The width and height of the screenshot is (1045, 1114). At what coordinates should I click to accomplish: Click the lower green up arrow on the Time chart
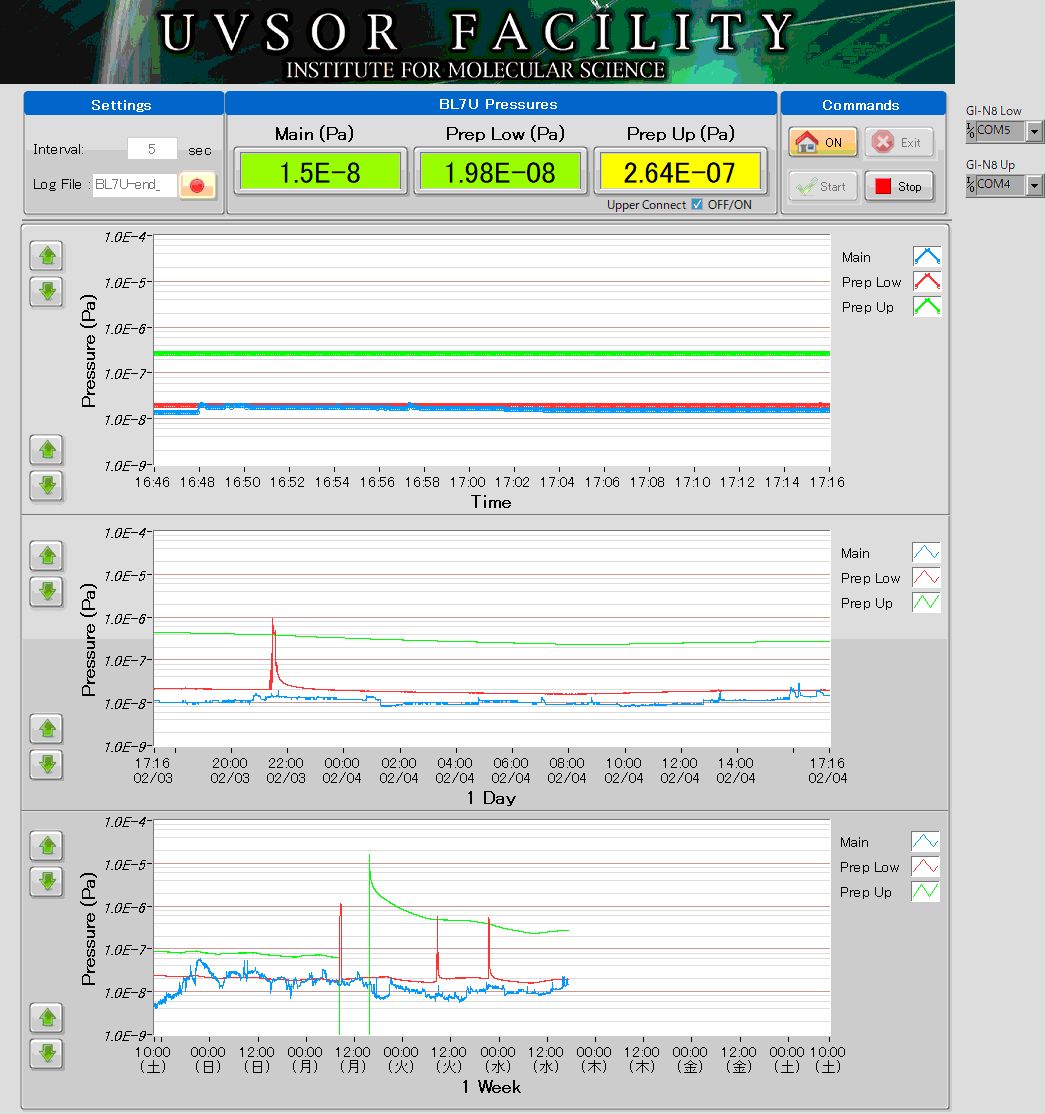[x=46, y=450]
